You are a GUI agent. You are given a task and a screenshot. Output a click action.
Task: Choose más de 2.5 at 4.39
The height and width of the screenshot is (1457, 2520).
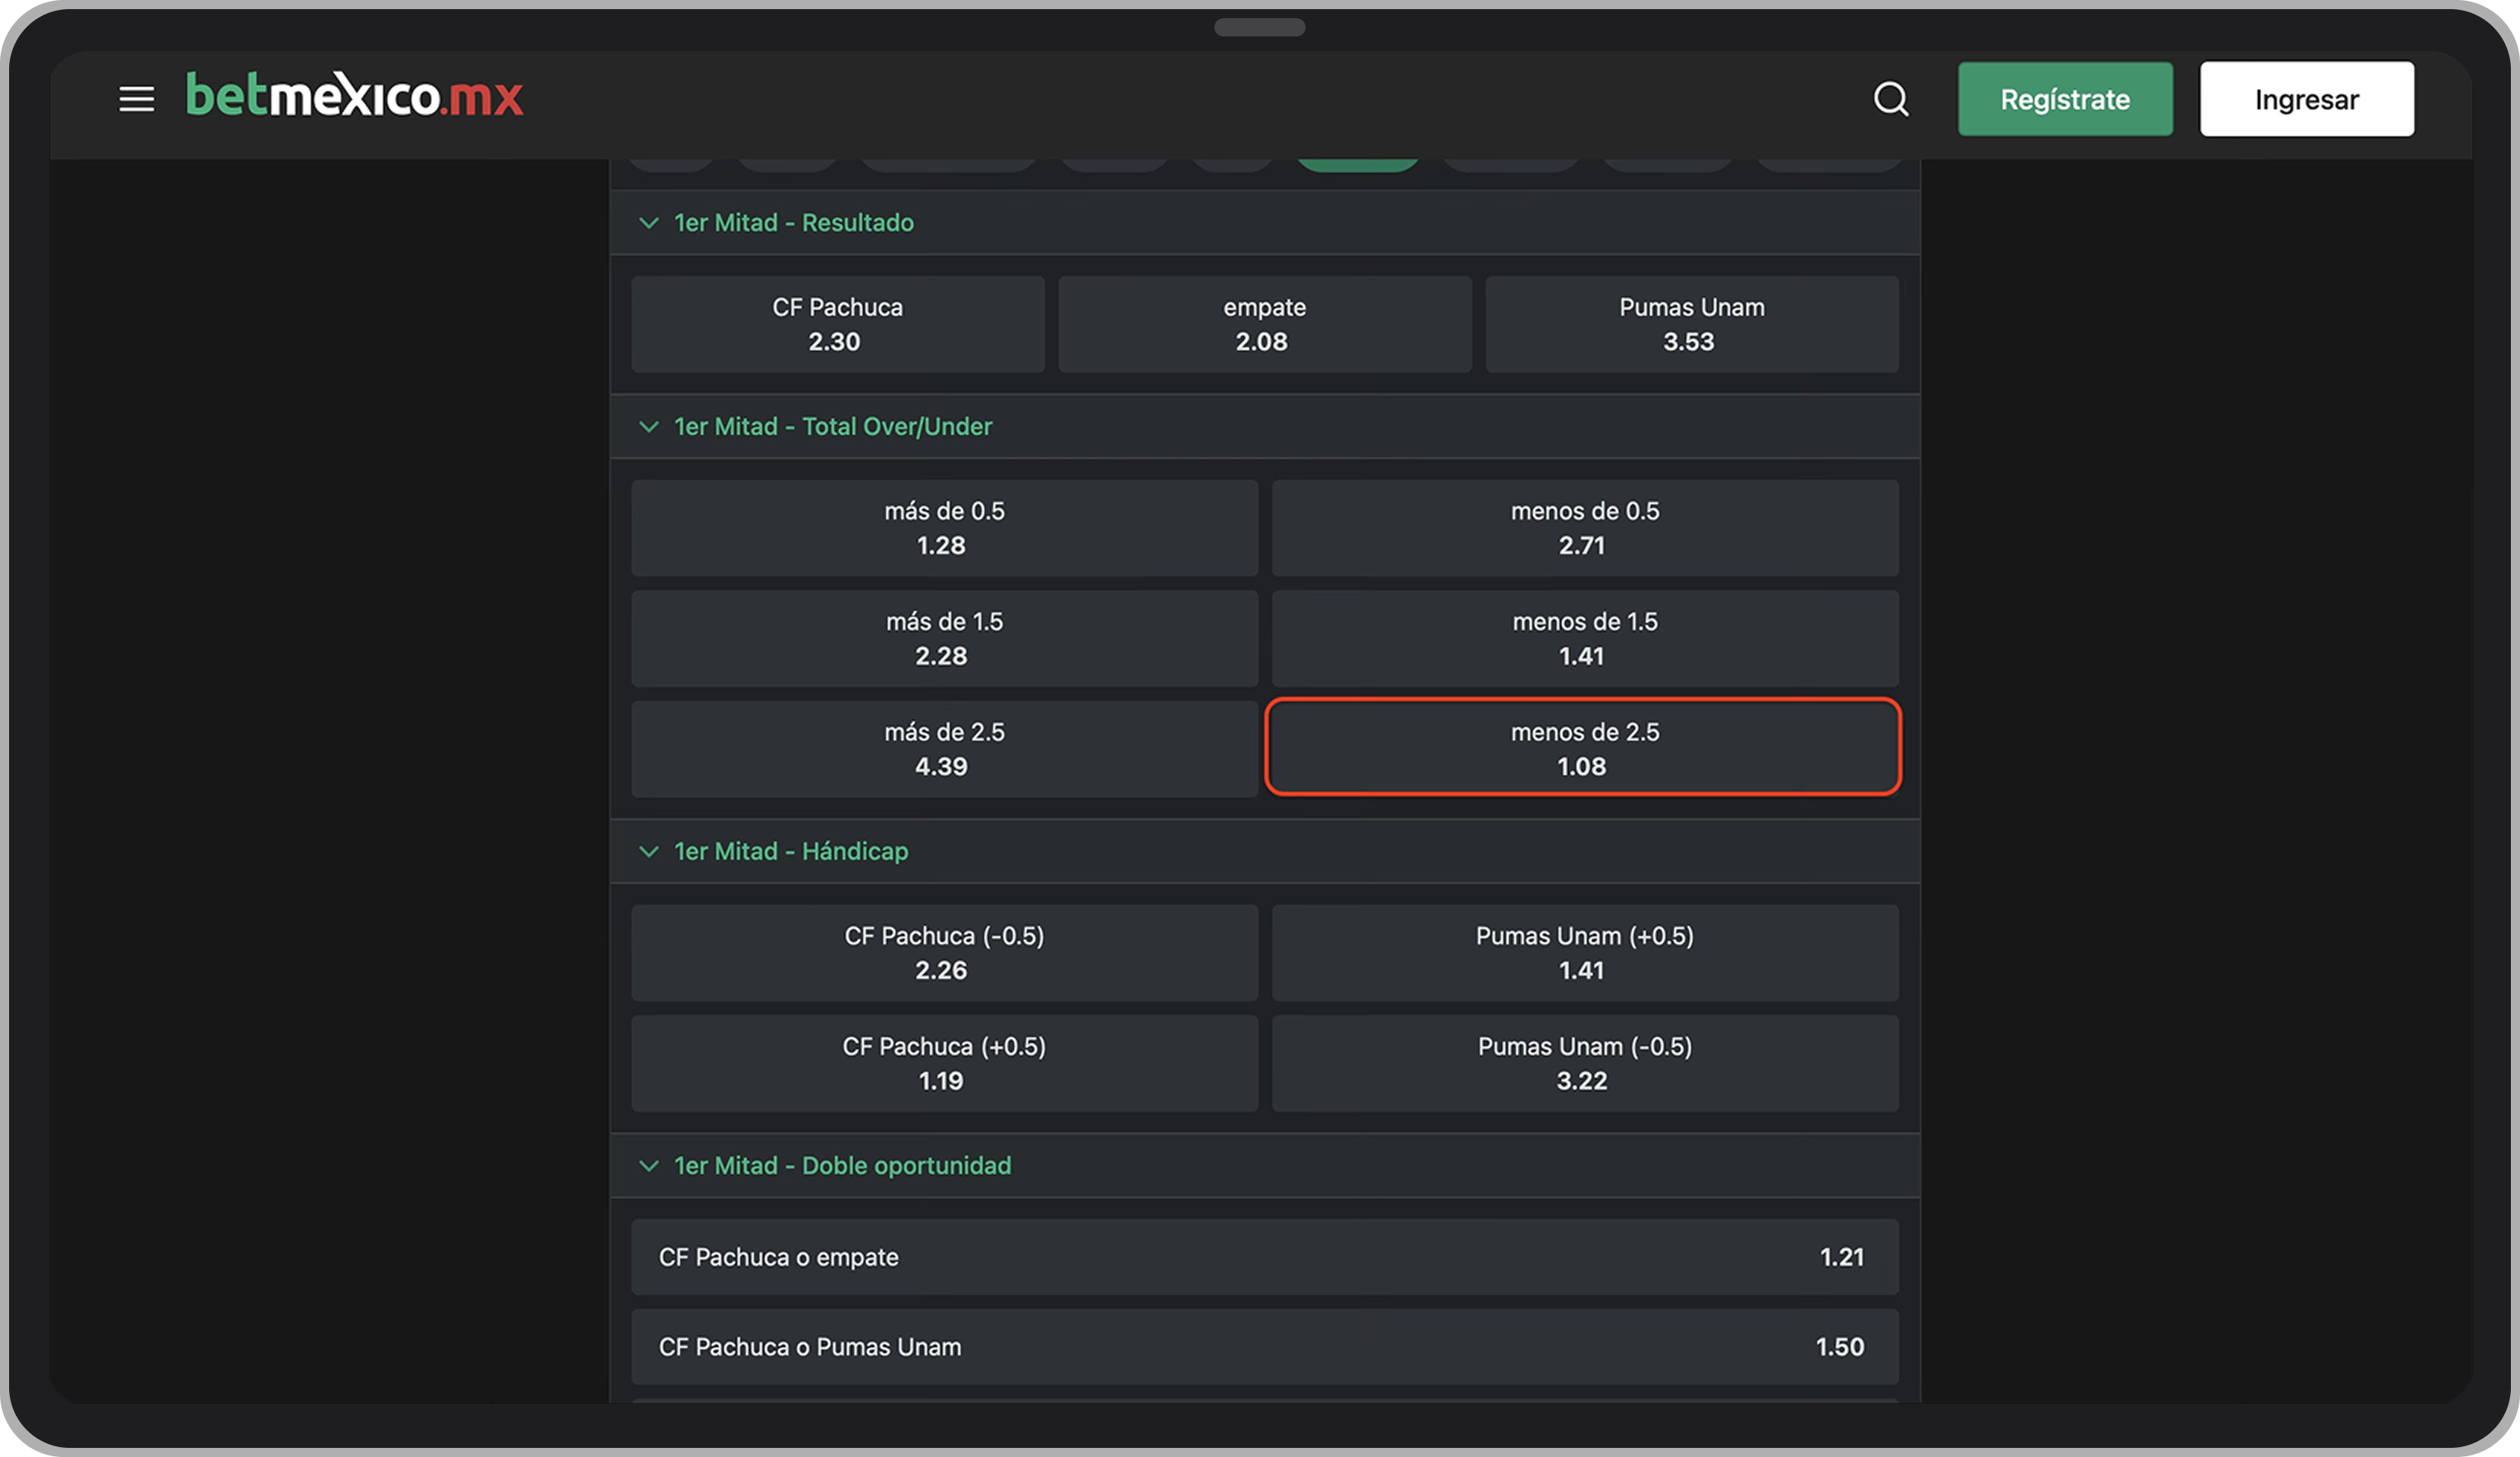[x=944, y=748]
